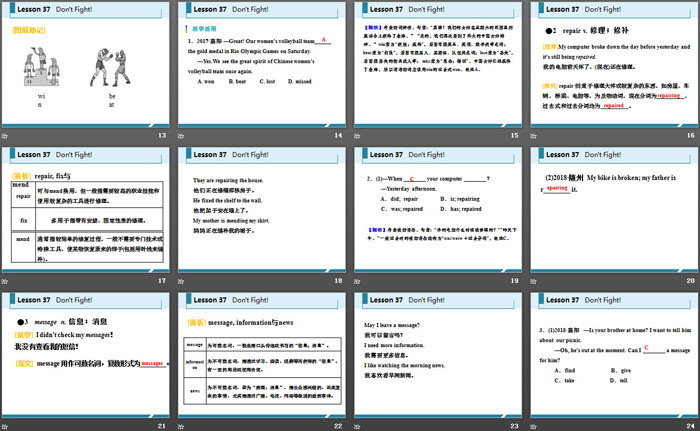Click the animation star icon under slide 20
Viewport: 700px width, 431px height.
click(x=533, y=281)
